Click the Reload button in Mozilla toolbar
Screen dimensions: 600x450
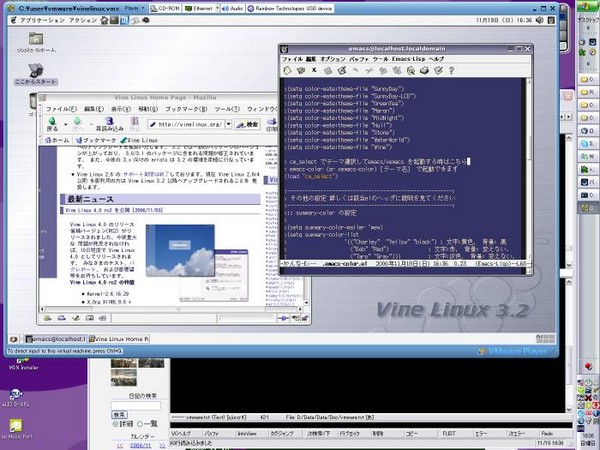pyautogui.click(x=110, y=124)
